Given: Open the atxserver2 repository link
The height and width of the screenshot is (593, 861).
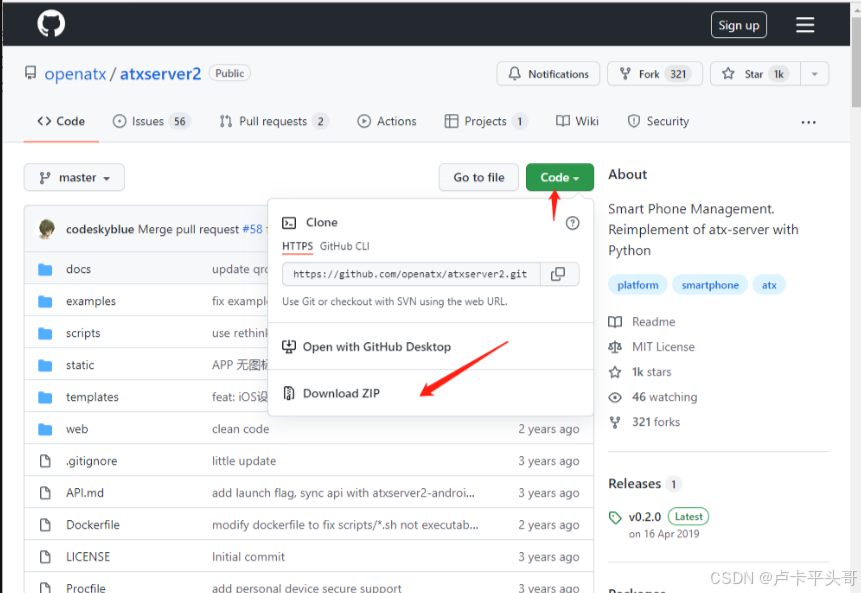Looking at the screenshot, I should tap(160, 74).
